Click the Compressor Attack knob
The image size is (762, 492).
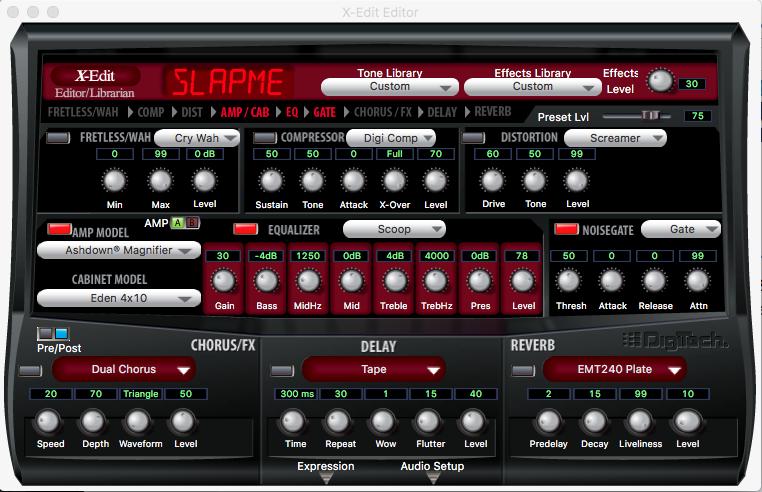[x=353, y=181]
